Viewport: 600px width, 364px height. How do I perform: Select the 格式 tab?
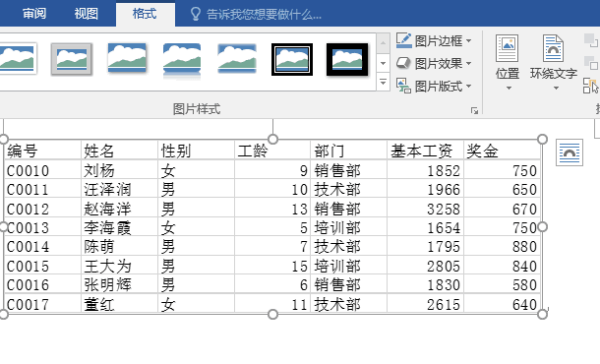tap(145, 14)
